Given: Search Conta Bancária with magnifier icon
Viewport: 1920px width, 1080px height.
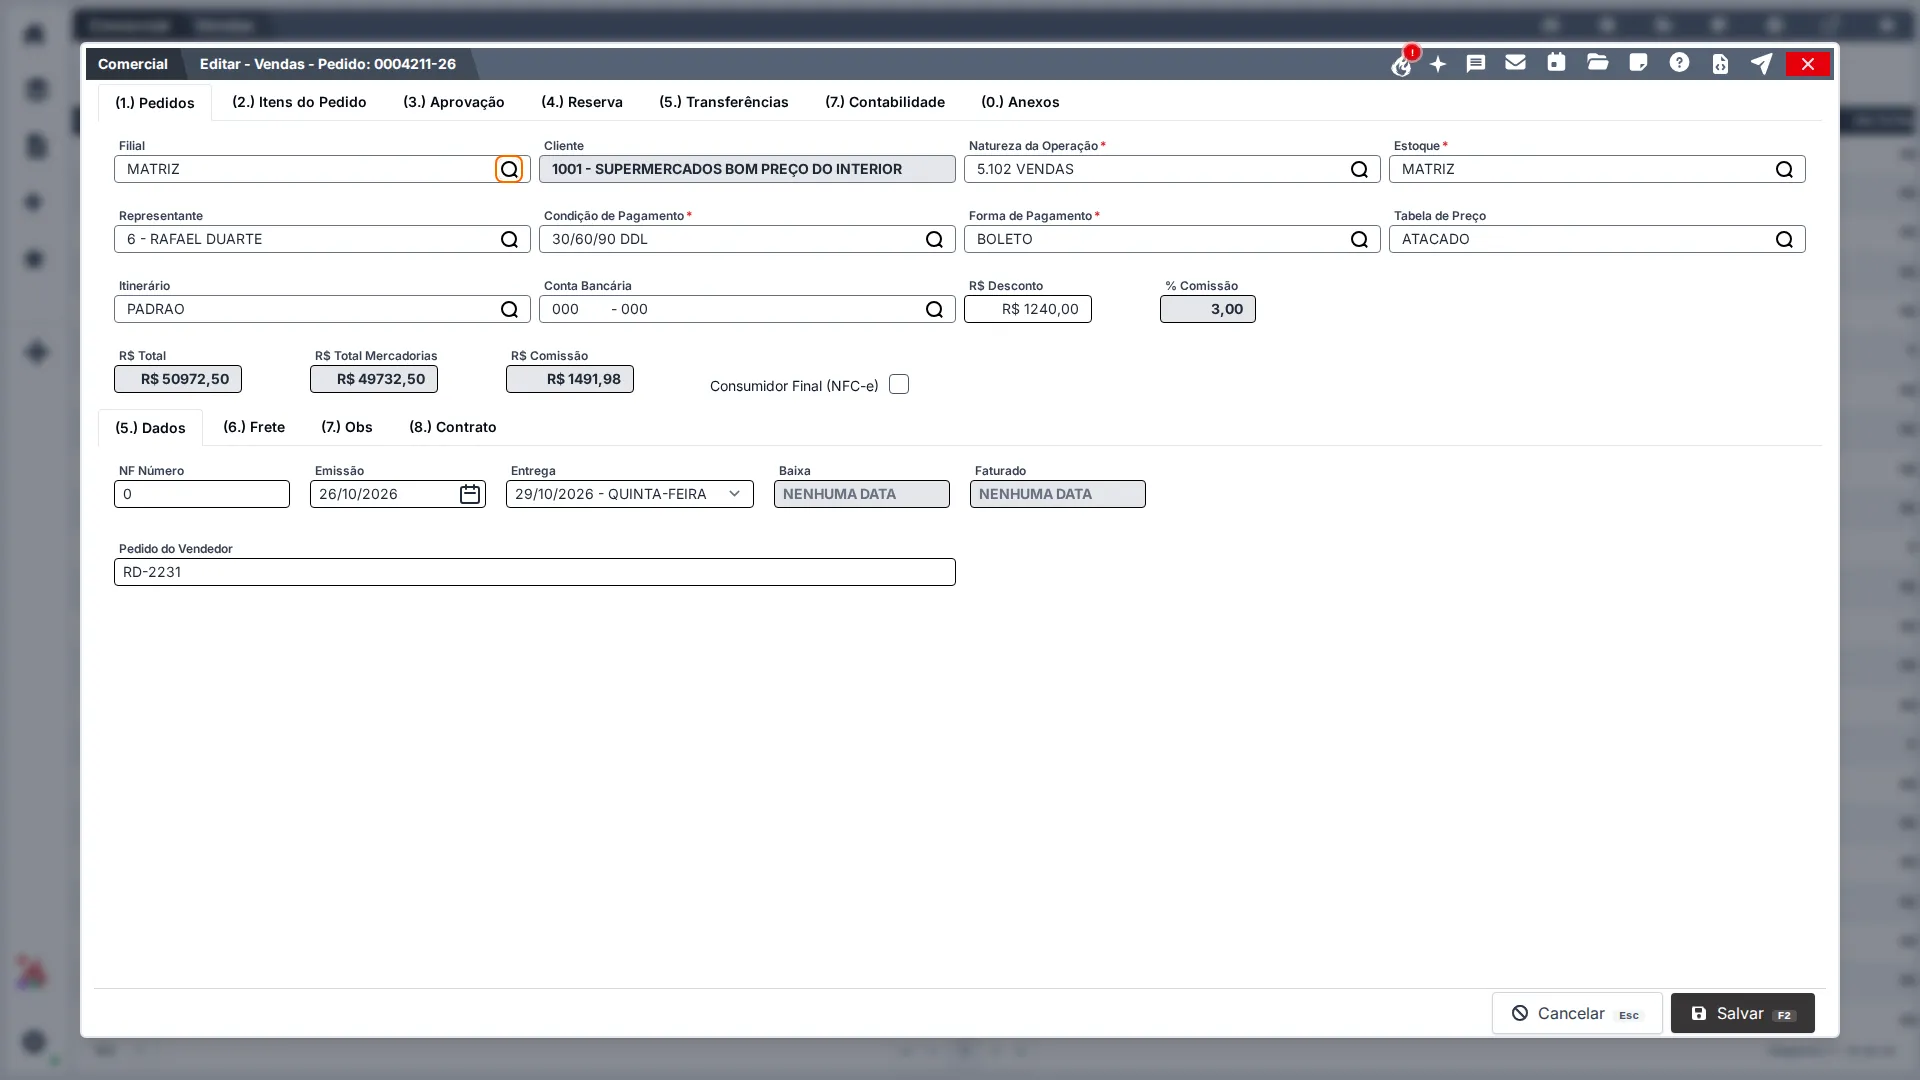Looking at the screenshot, I should point(934,309).
